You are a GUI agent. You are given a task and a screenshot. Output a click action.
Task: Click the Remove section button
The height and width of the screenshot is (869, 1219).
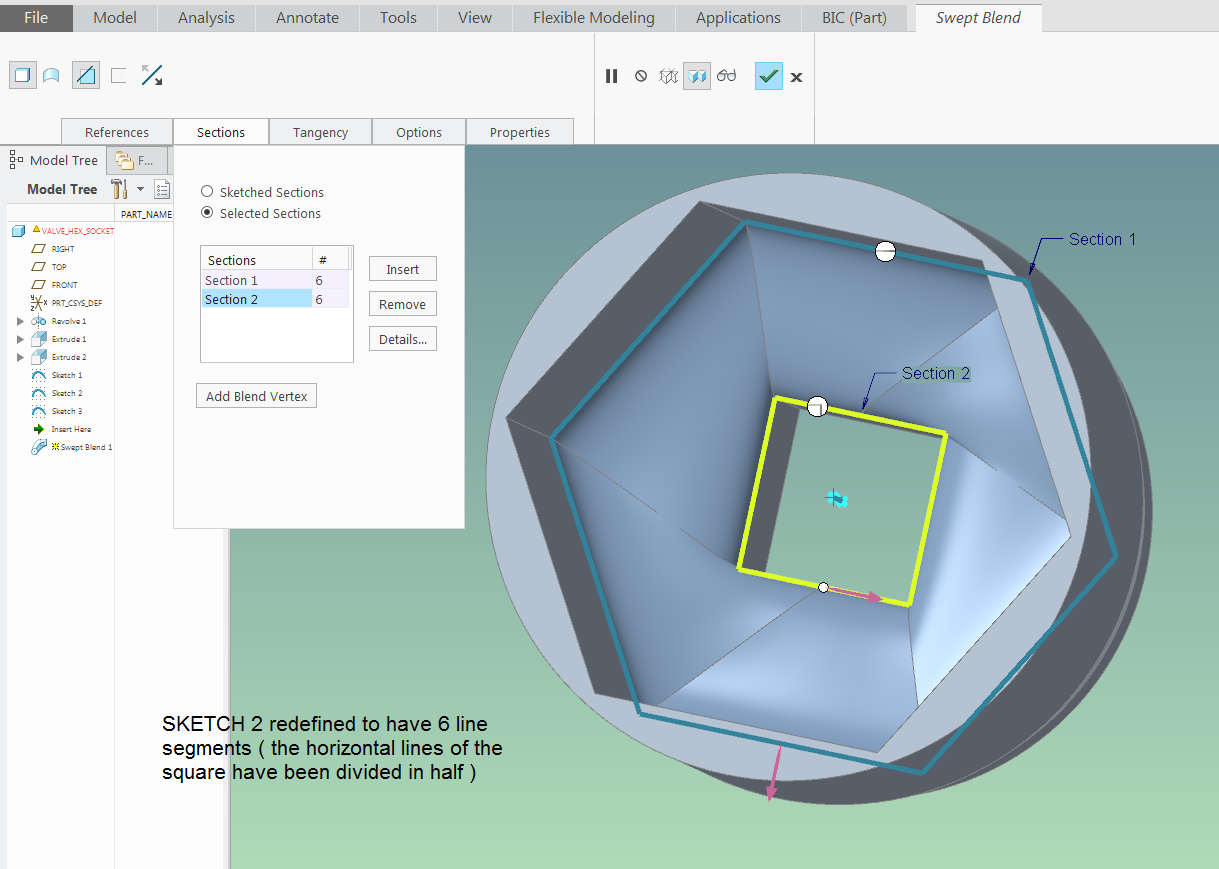(403, 304)
